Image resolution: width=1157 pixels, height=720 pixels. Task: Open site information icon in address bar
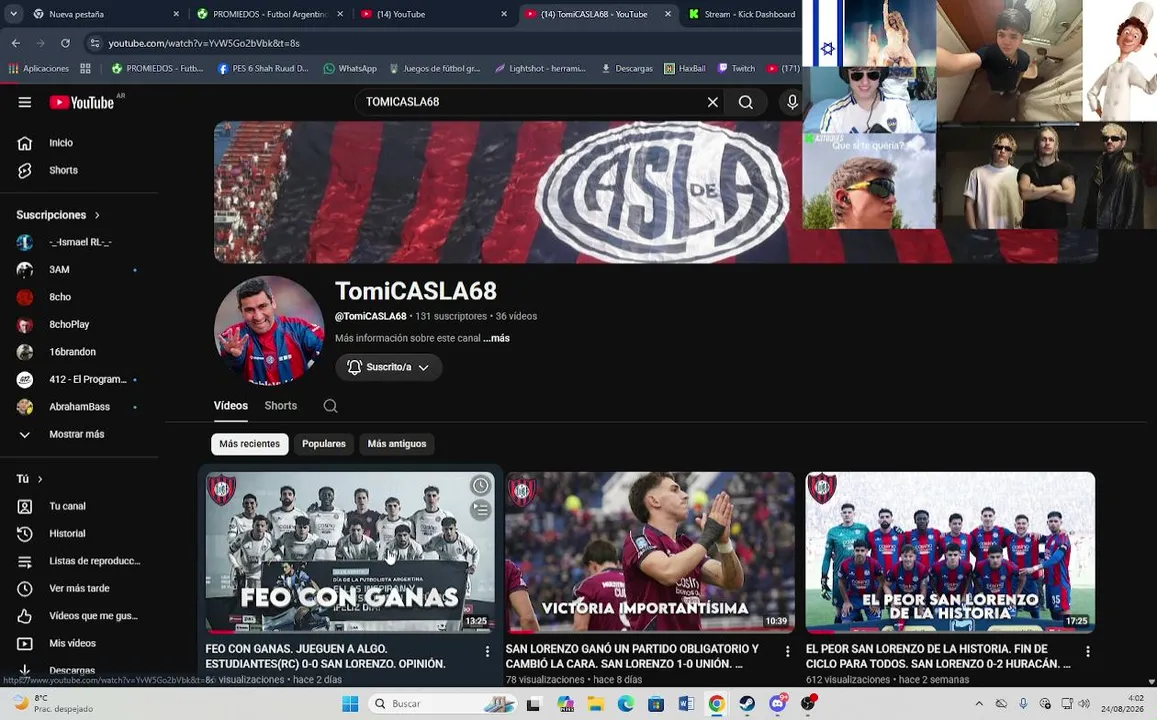click(x=94, y=44)
